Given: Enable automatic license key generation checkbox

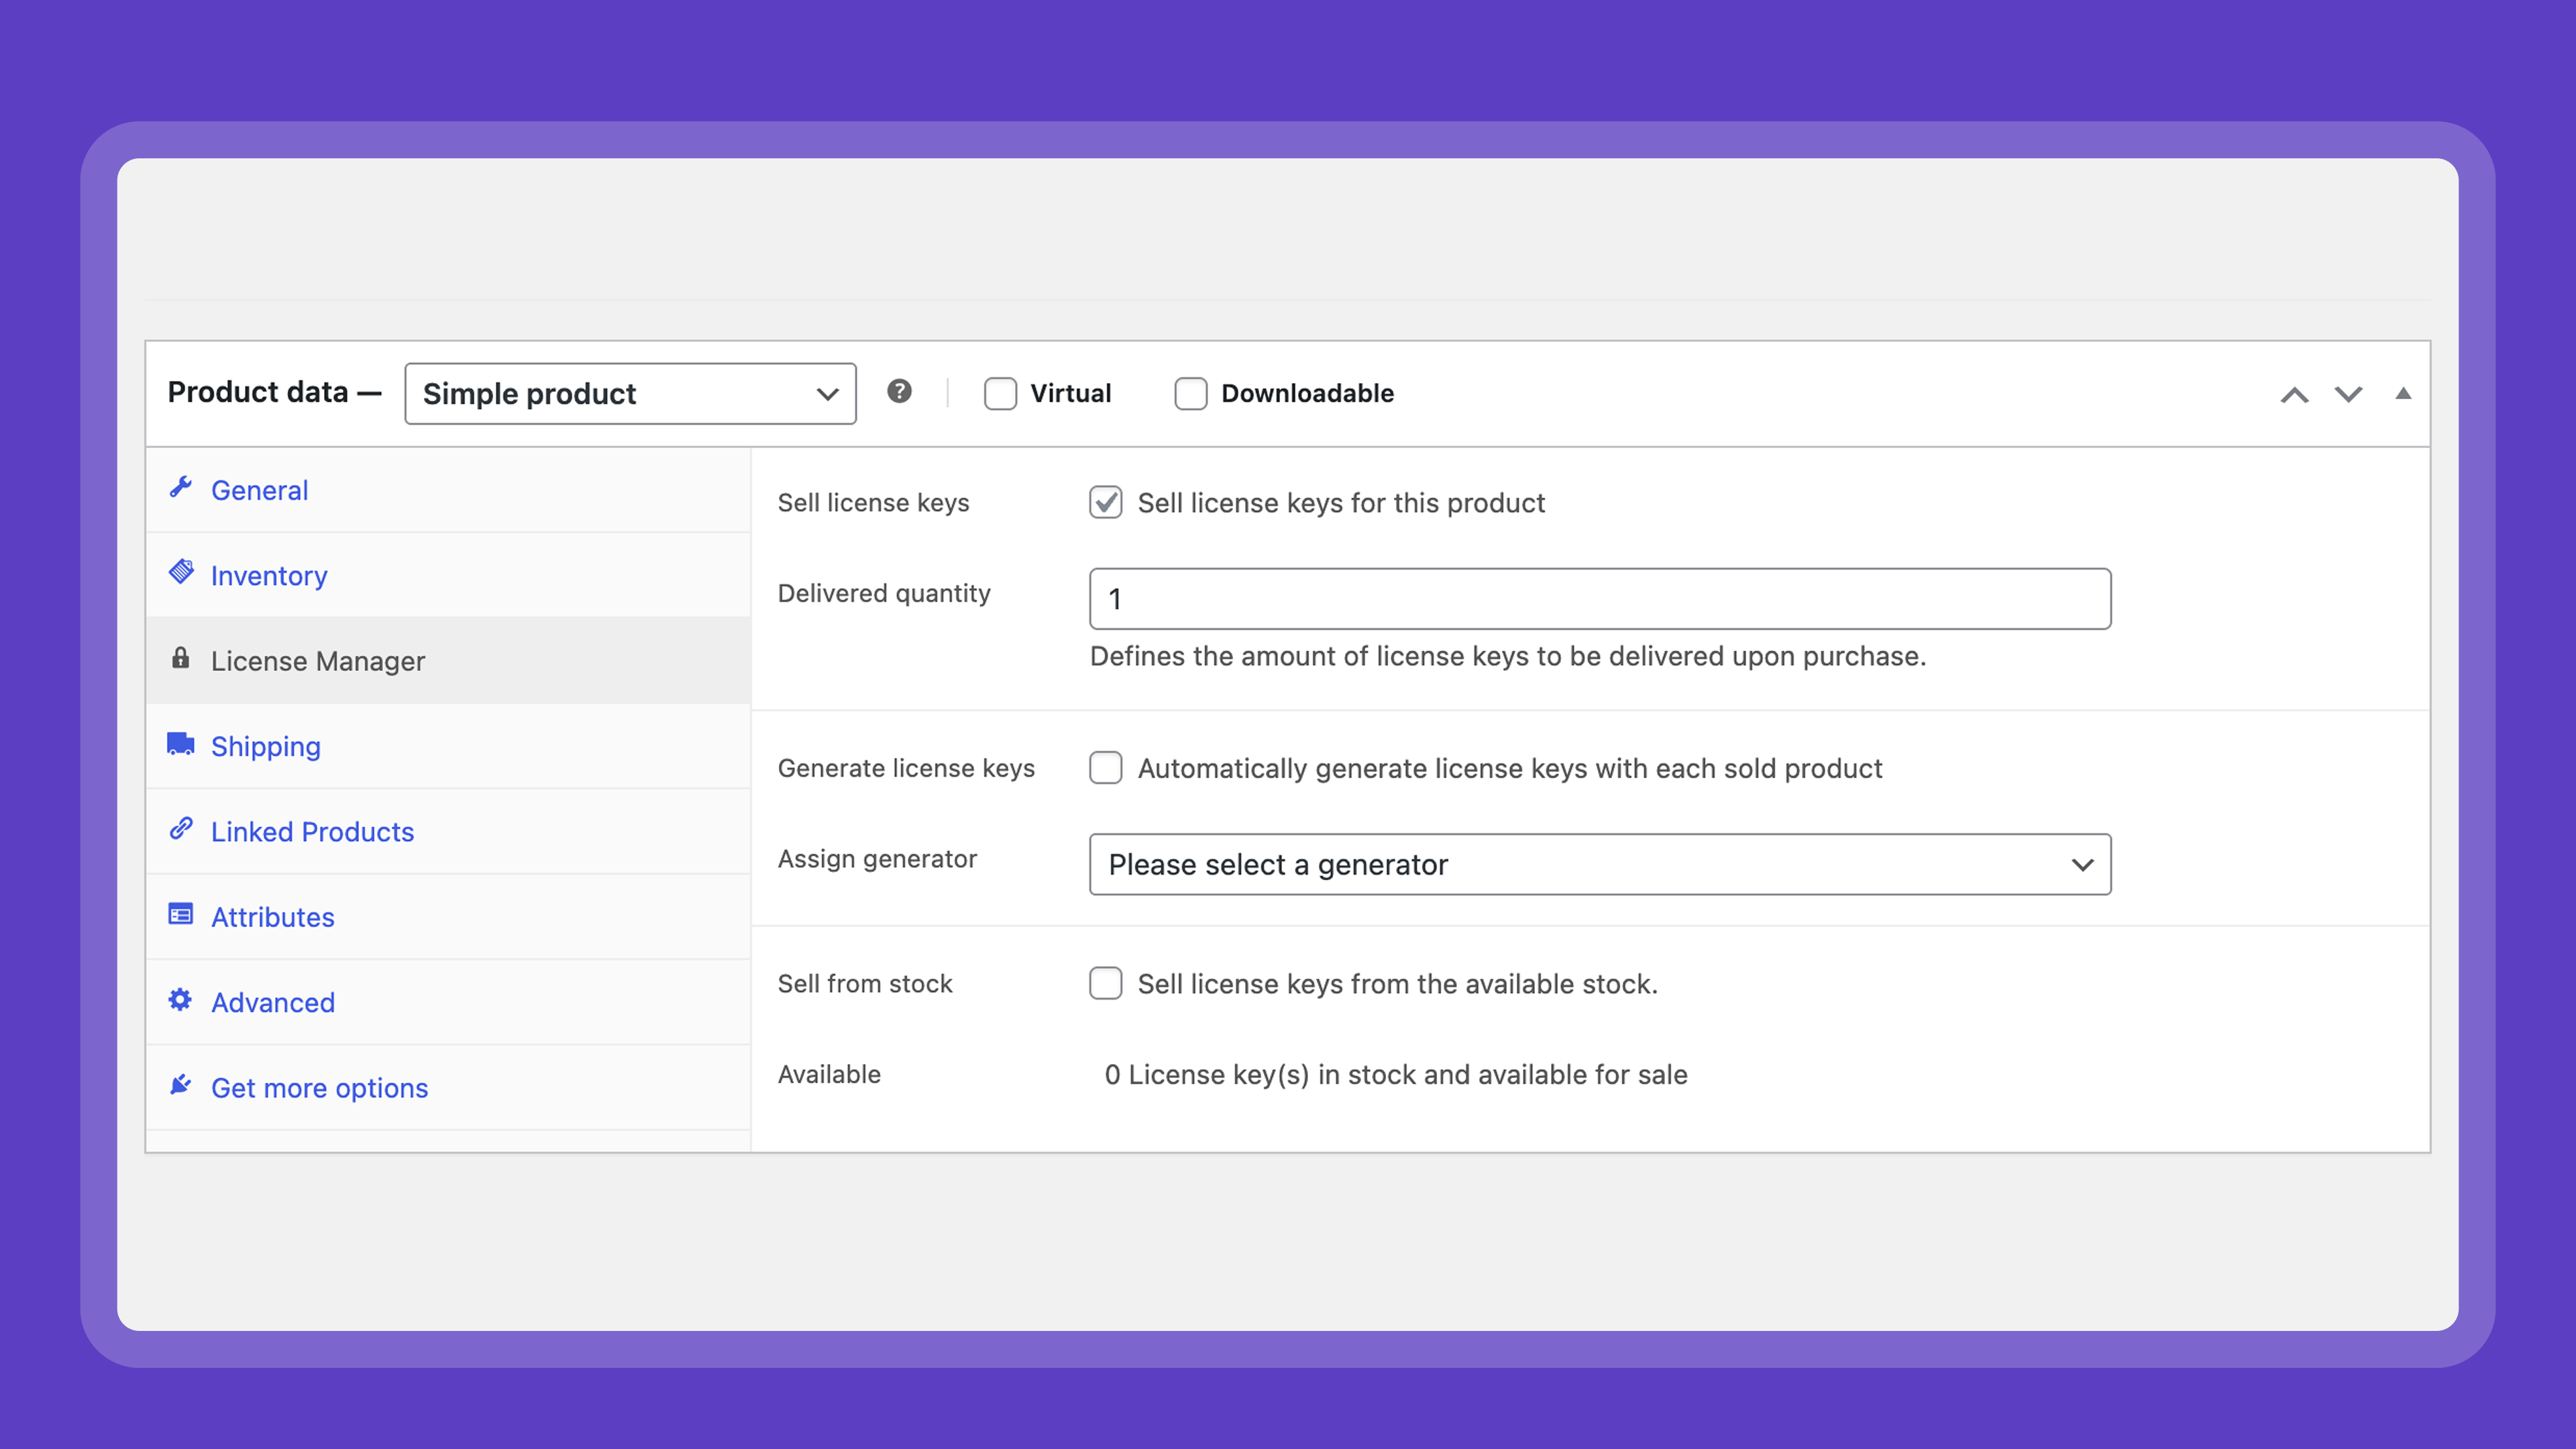Looking at the screenshot, I should click(x=1105, y=768).
